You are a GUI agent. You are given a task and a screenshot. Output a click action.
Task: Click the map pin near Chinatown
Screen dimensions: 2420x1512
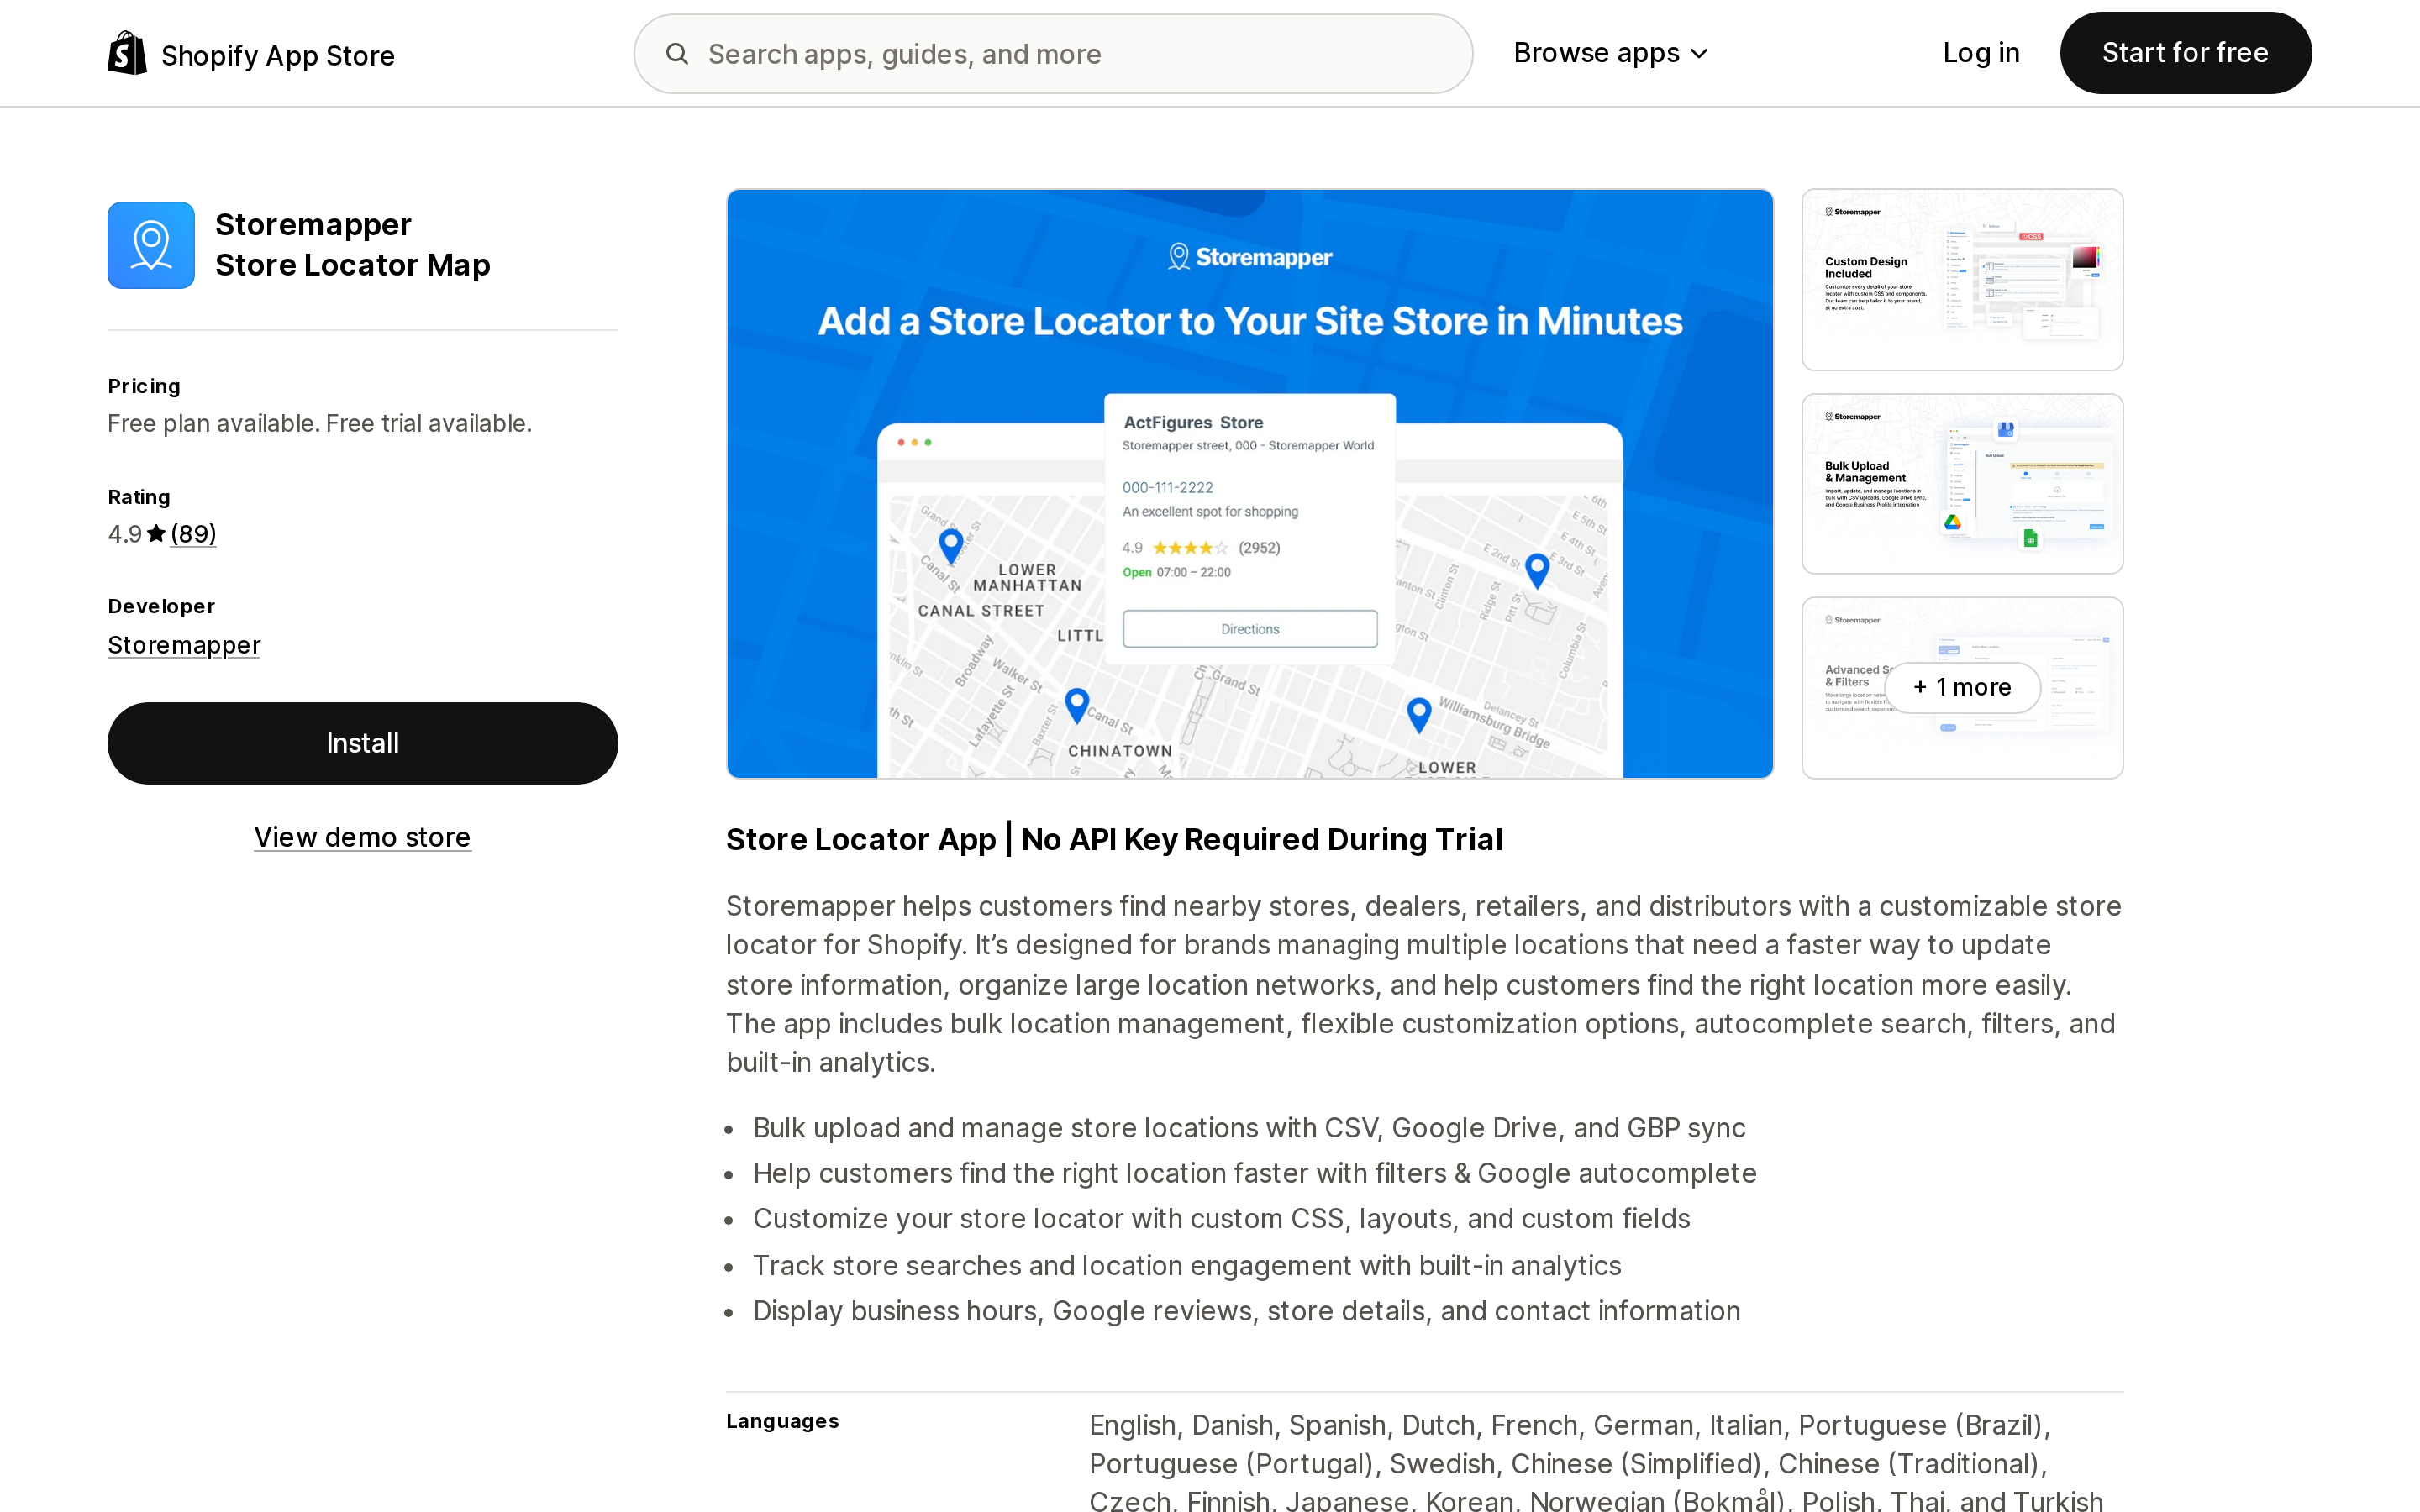point(1077,706)
